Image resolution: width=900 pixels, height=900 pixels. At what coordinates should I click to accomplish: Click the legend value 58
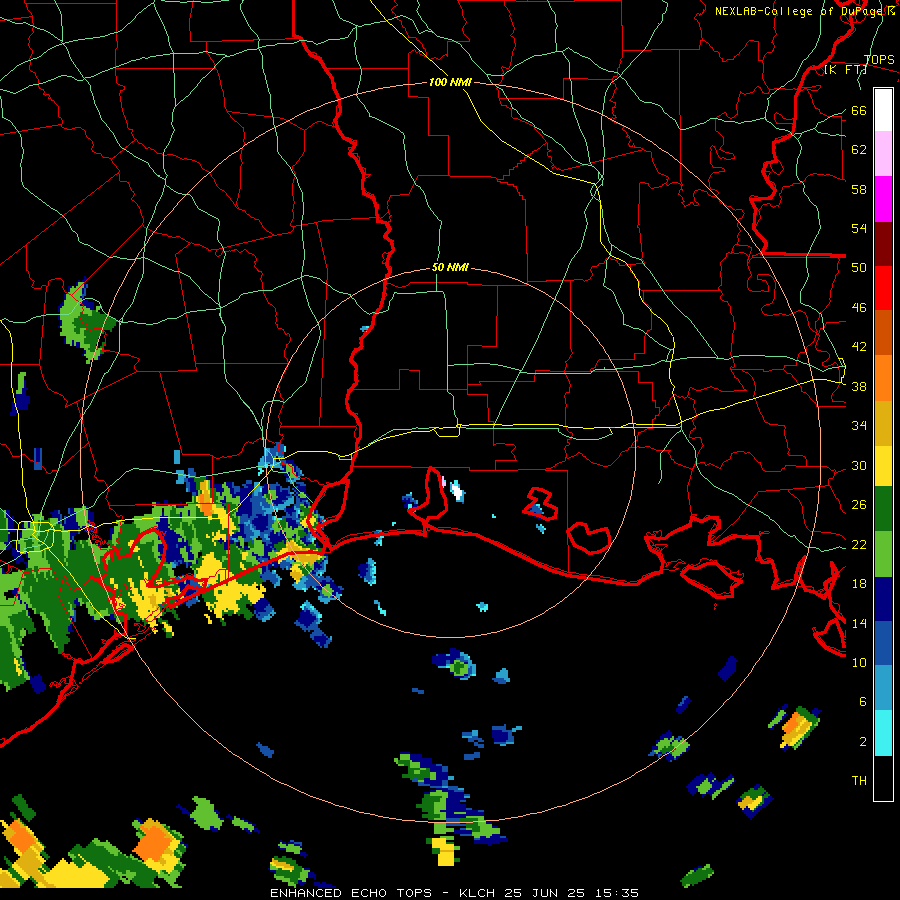pos(859,189)
